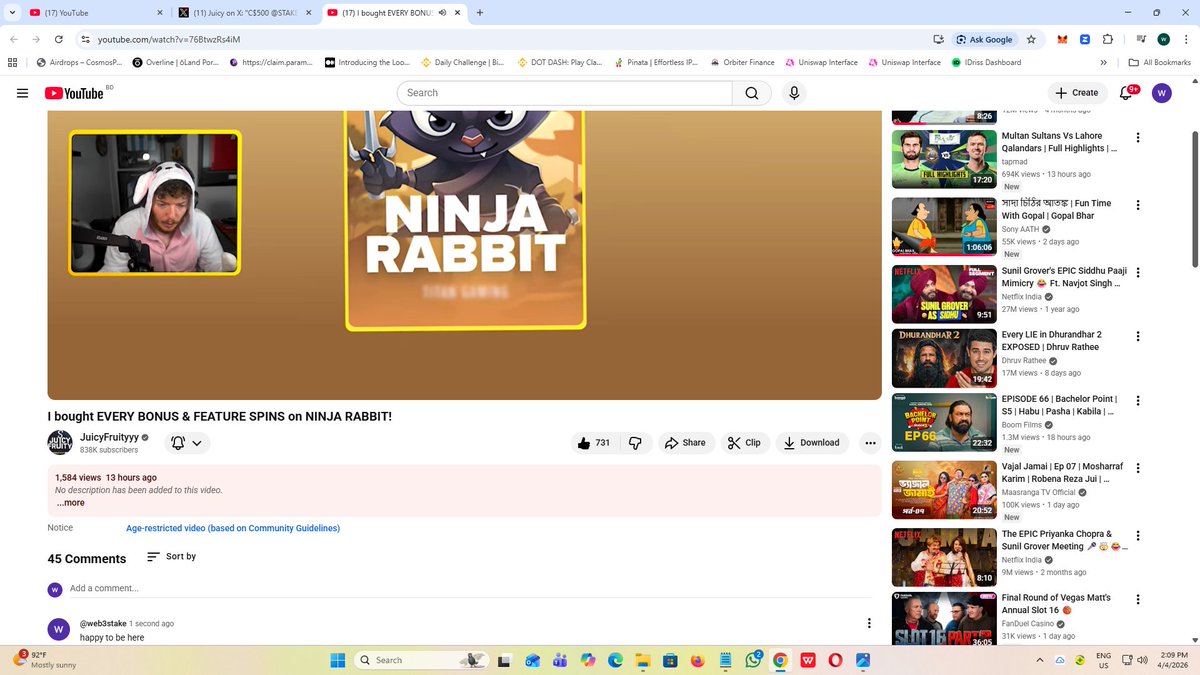Open the Age-restricted video notice link
The image size is (1200, 675).
(x=233, y=528)
